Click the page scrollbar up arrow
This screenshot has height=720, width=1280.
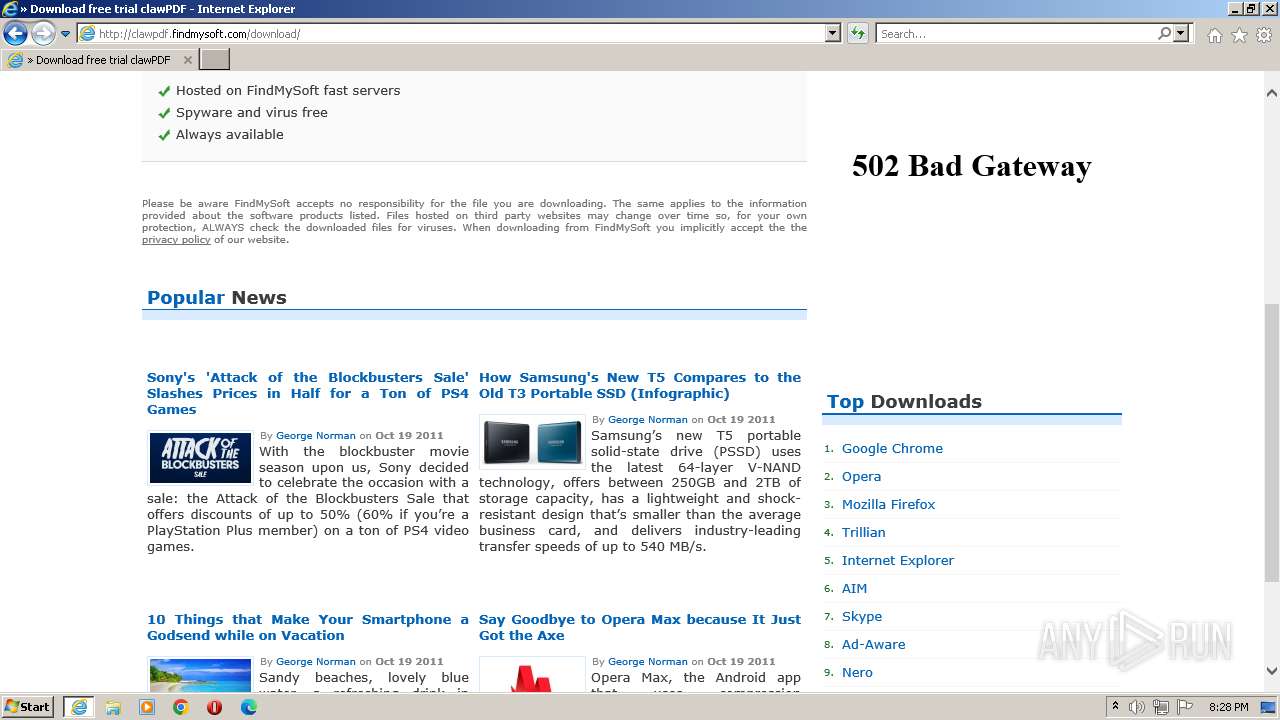1272,93
